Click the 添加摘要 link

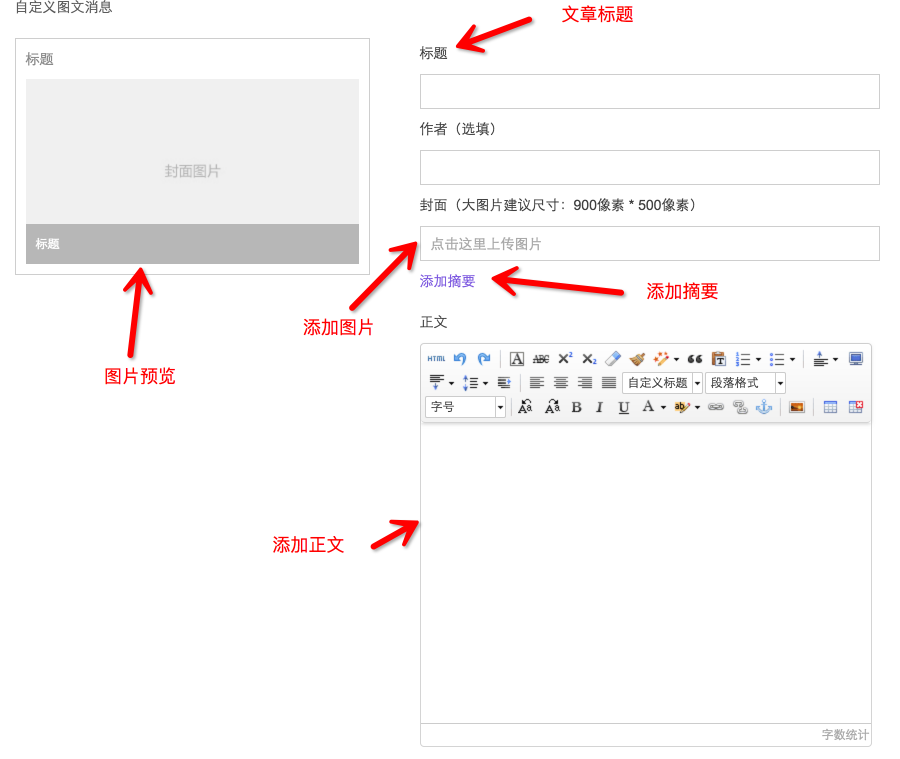pos(447,281)
